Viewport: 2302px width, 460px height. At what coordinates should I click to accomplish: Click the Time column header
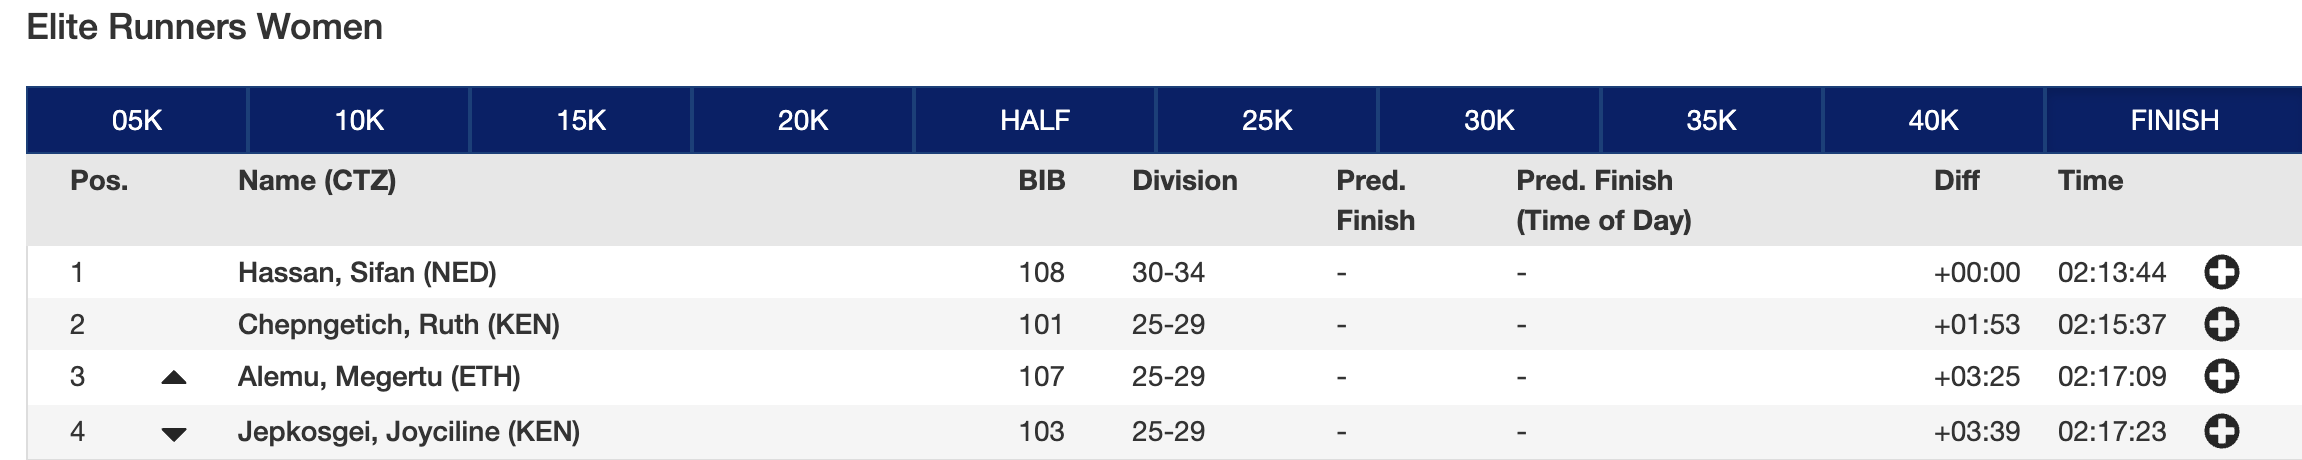(2090, 181)
